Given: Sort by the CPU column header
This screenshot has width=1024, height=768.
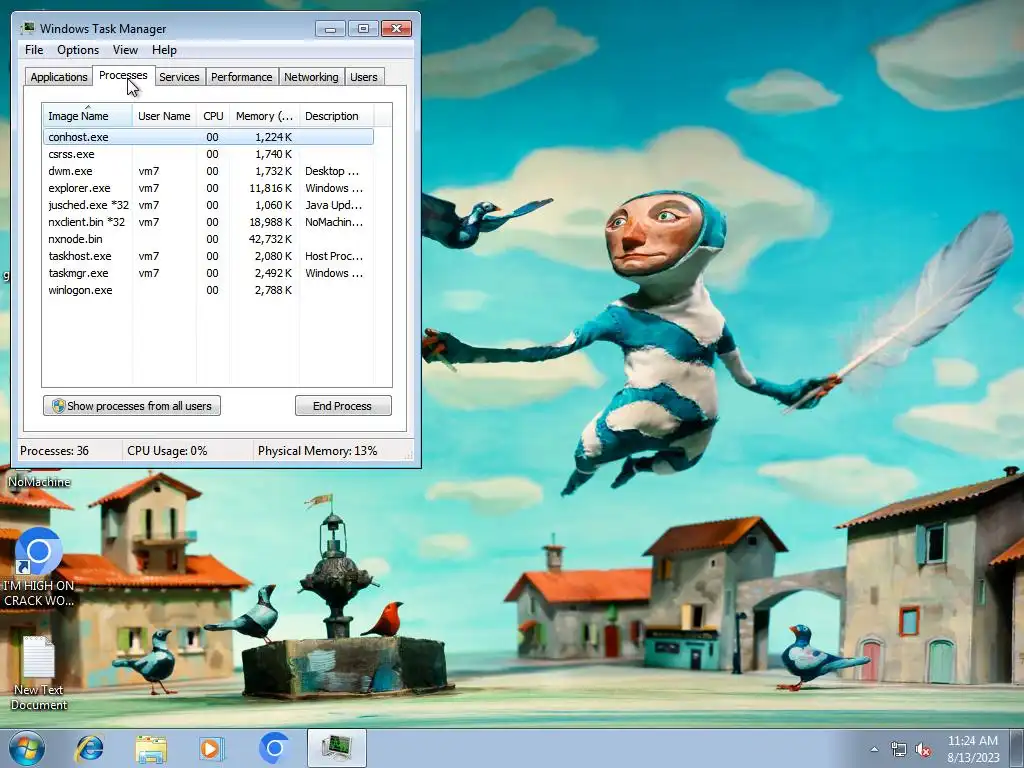Looking at the screenshot, I should click(x=213, y=116).
